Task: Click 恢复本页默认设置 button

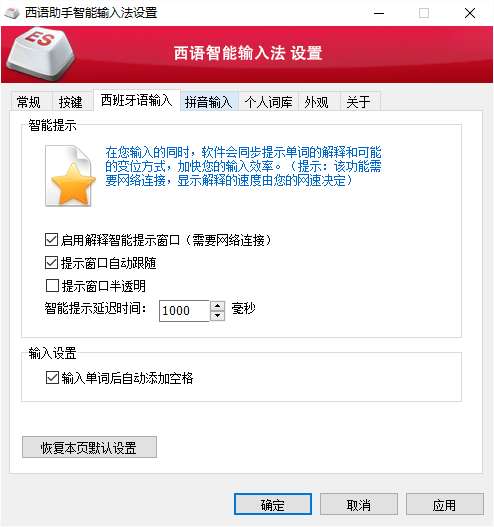Action: click(89, 447)
